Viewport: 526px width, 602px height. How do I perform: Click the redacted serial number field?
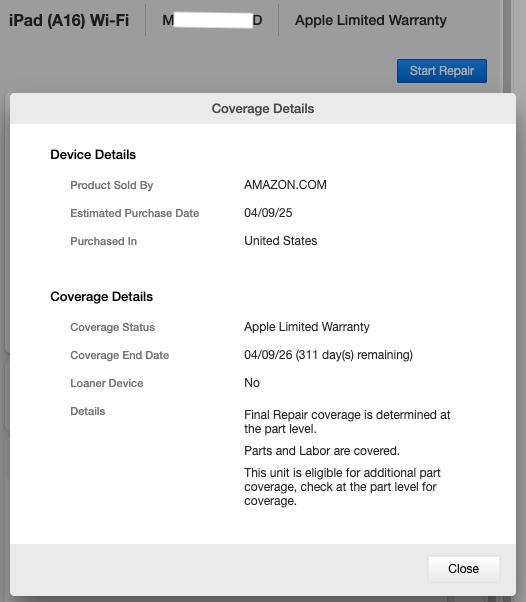click(x=212, y=20)
